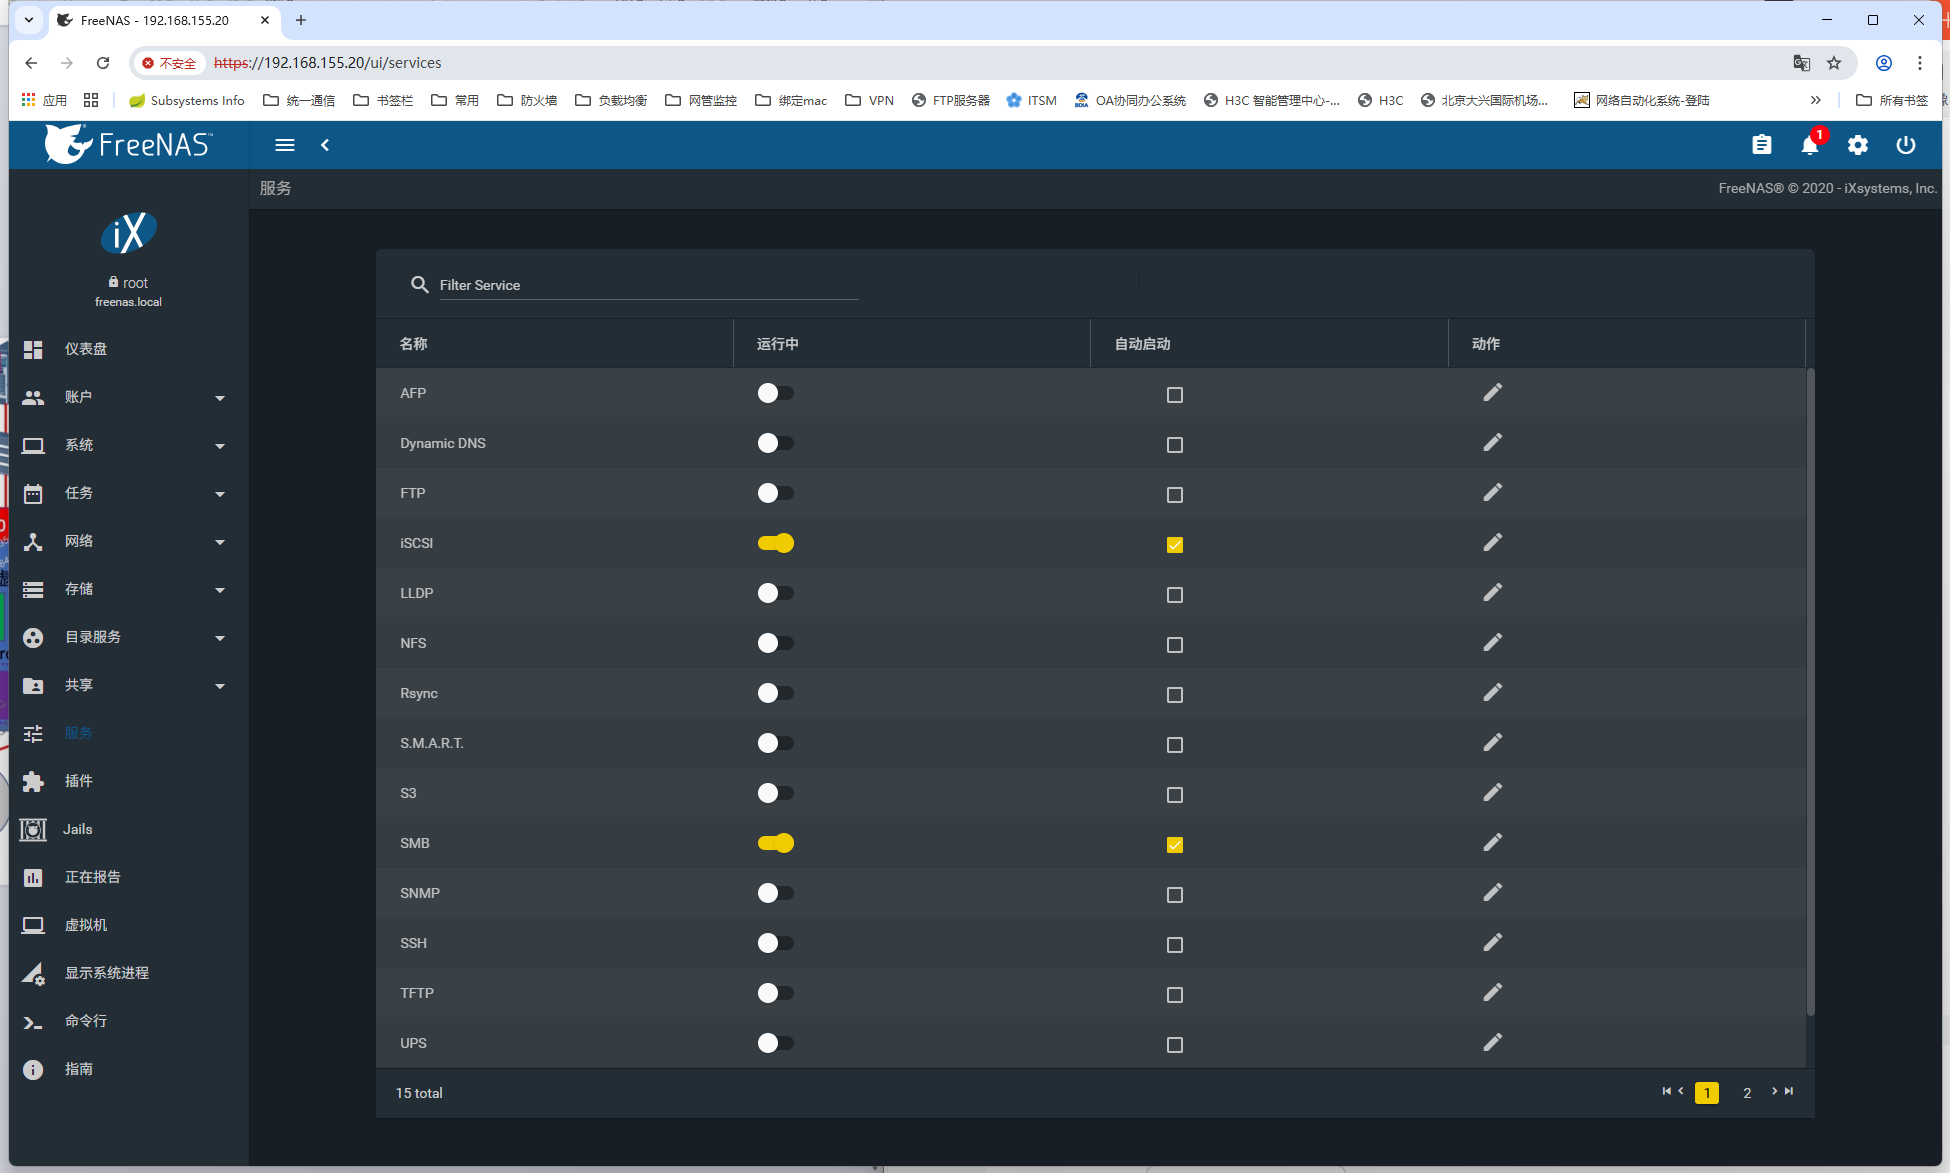Collapse the sidebar with the chevron arrow

(325, 145)
